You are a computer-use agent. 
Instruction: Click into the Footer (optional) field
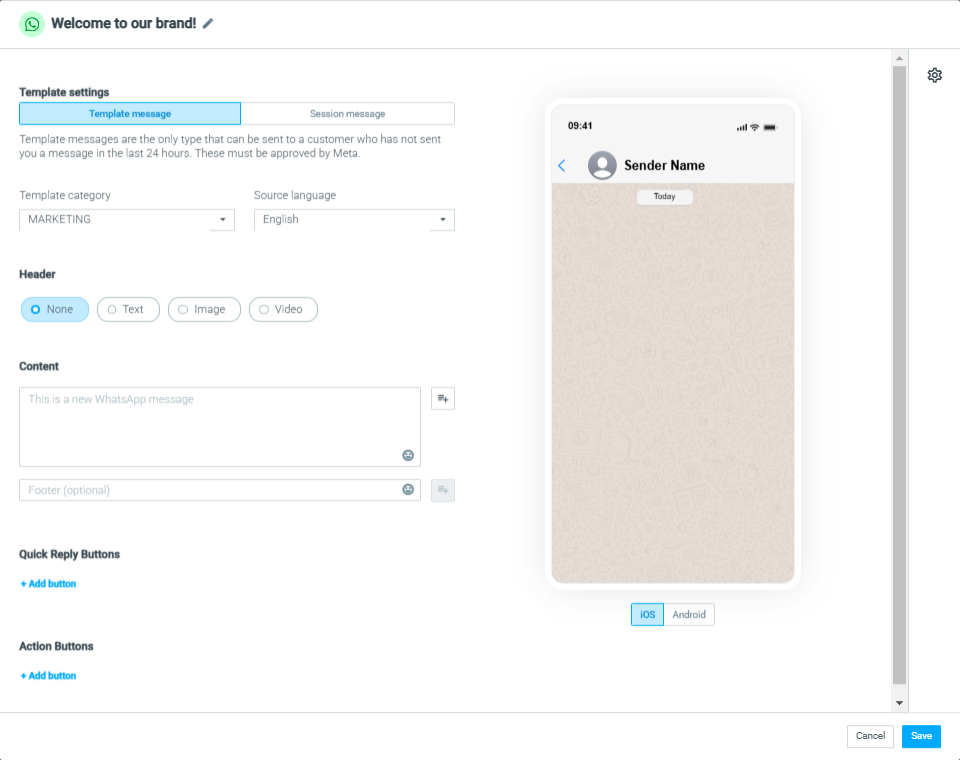tap(220, 490)
